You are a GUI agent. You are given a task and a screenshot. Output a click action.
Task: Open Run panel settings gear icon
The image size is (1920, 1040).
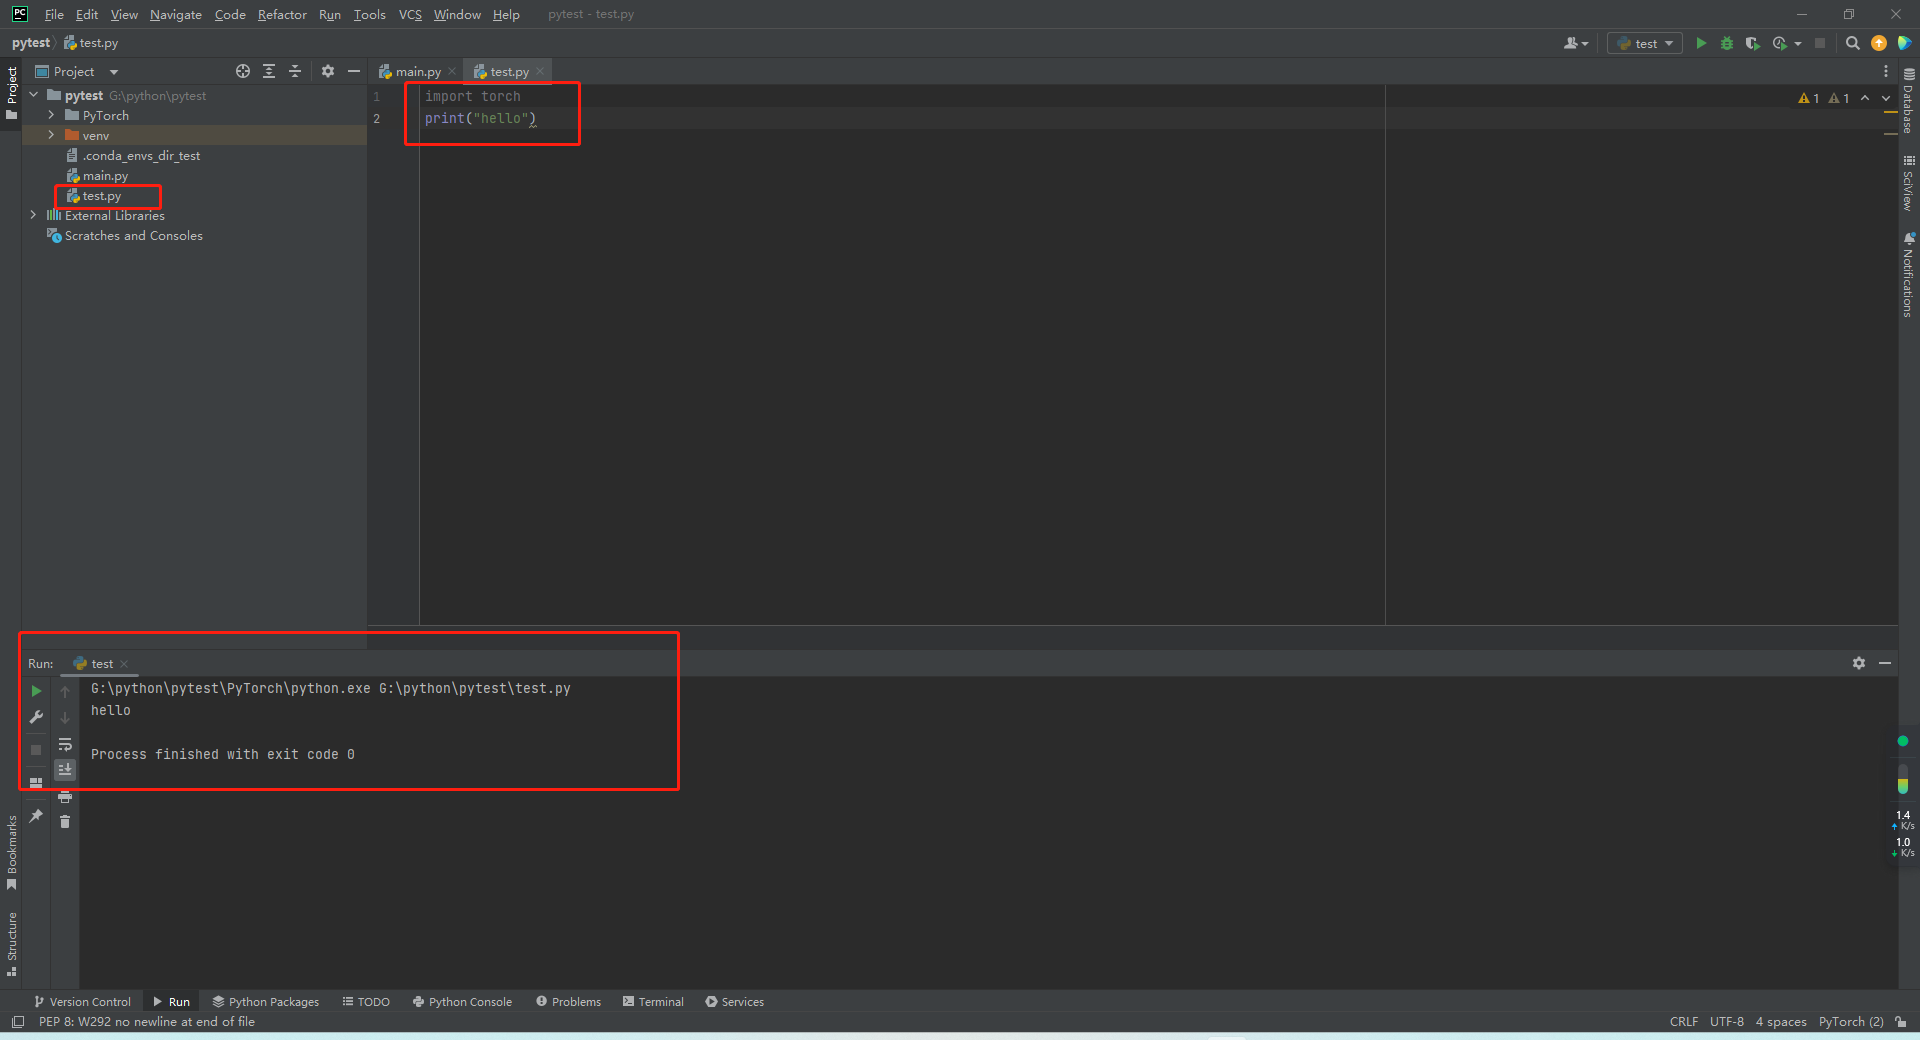[1859, 663]
